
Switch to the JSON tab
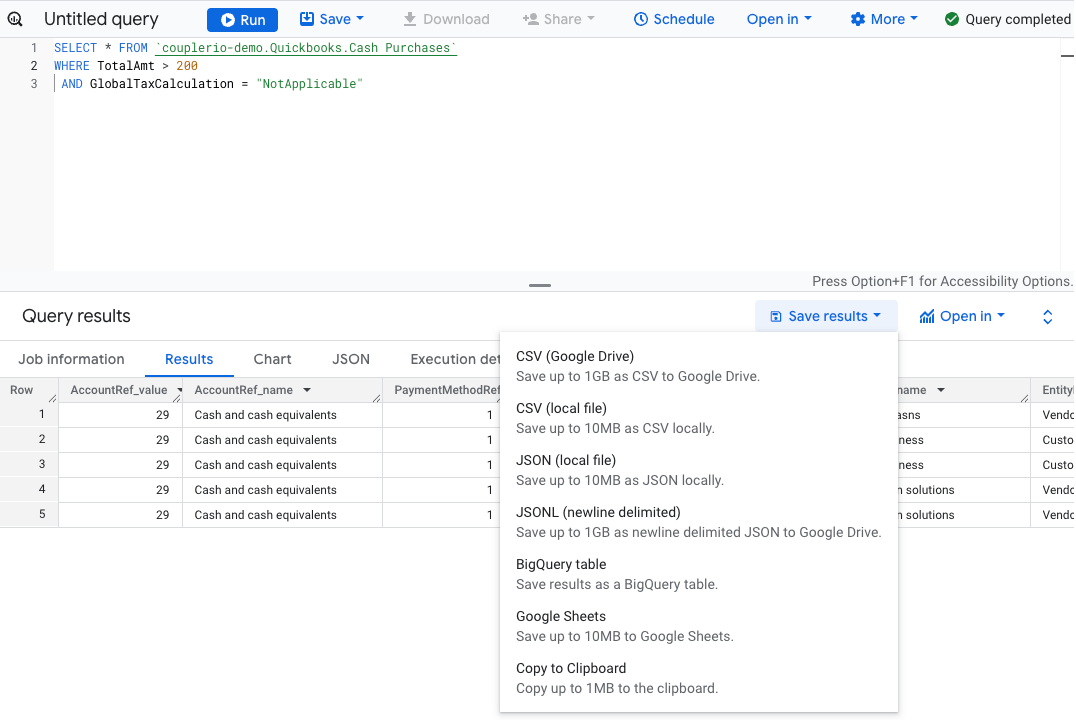tap(351, 359)
